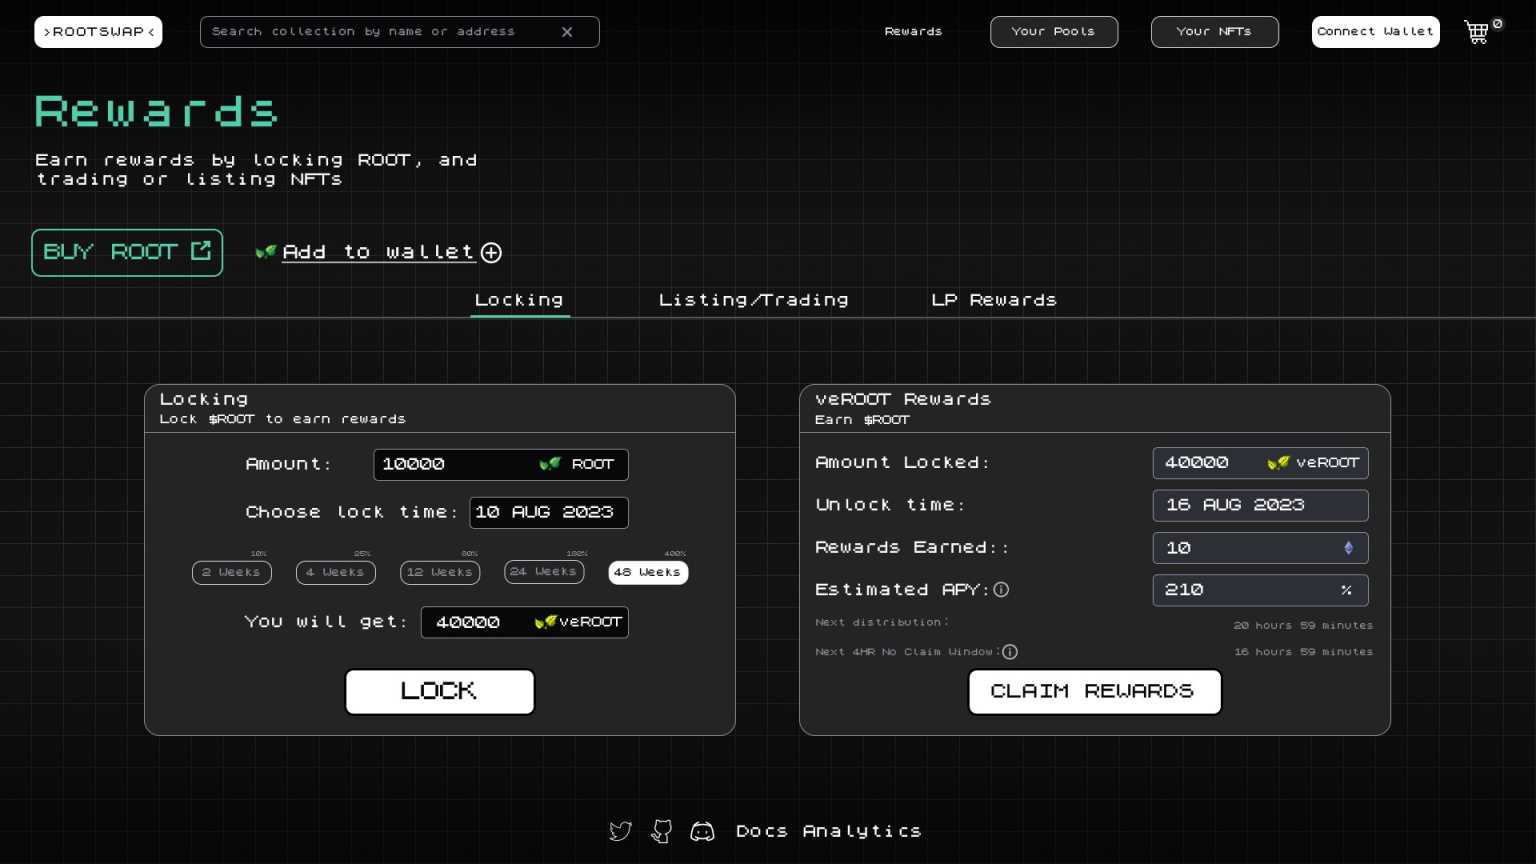Click the info icon by Next 4HR No Claim Window
This screenshot has height=864, width=1536.
[1010, 652]
